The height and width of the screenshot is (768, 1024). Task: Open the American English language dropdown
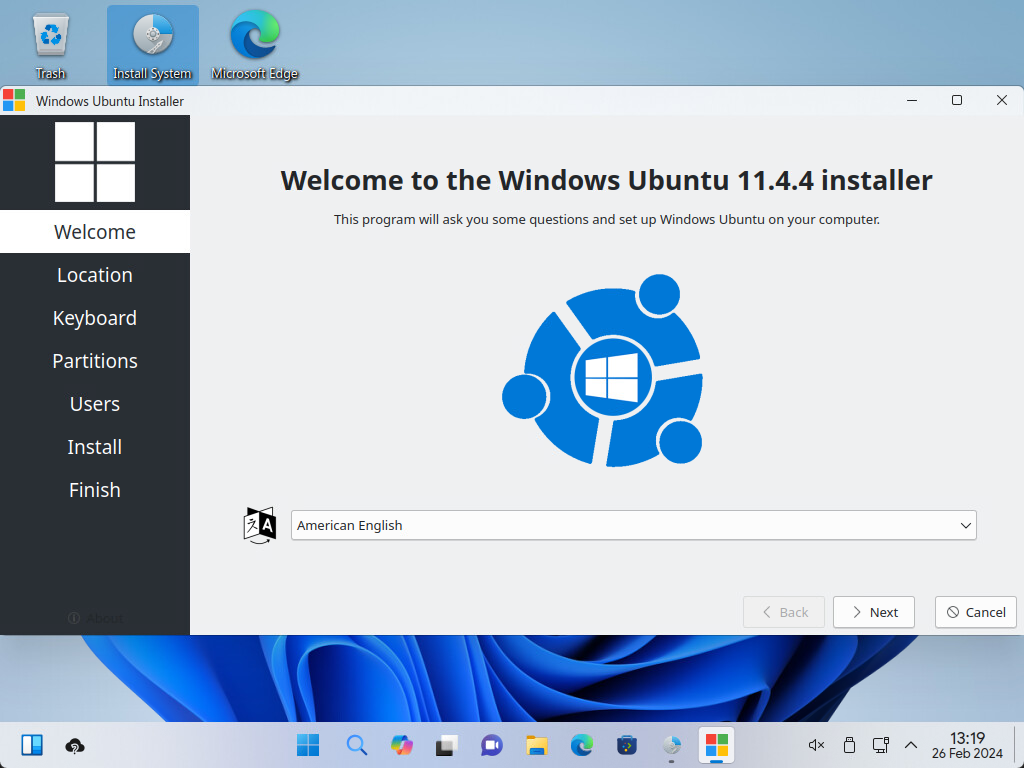[x=633, y=525]
